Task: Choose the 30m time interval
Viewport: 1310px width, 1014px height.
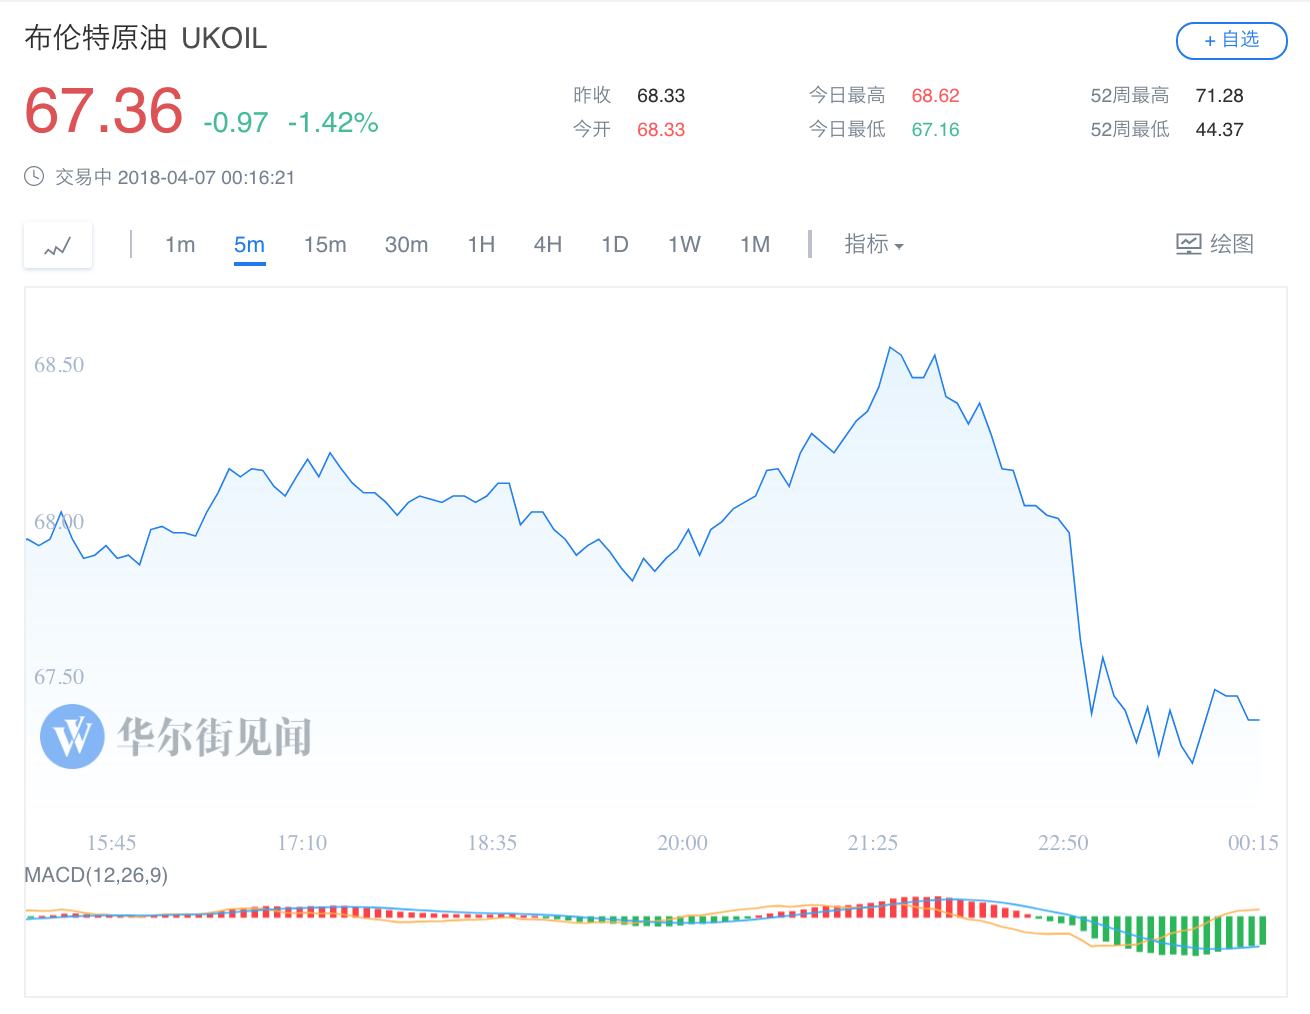Action: [406, 245]
